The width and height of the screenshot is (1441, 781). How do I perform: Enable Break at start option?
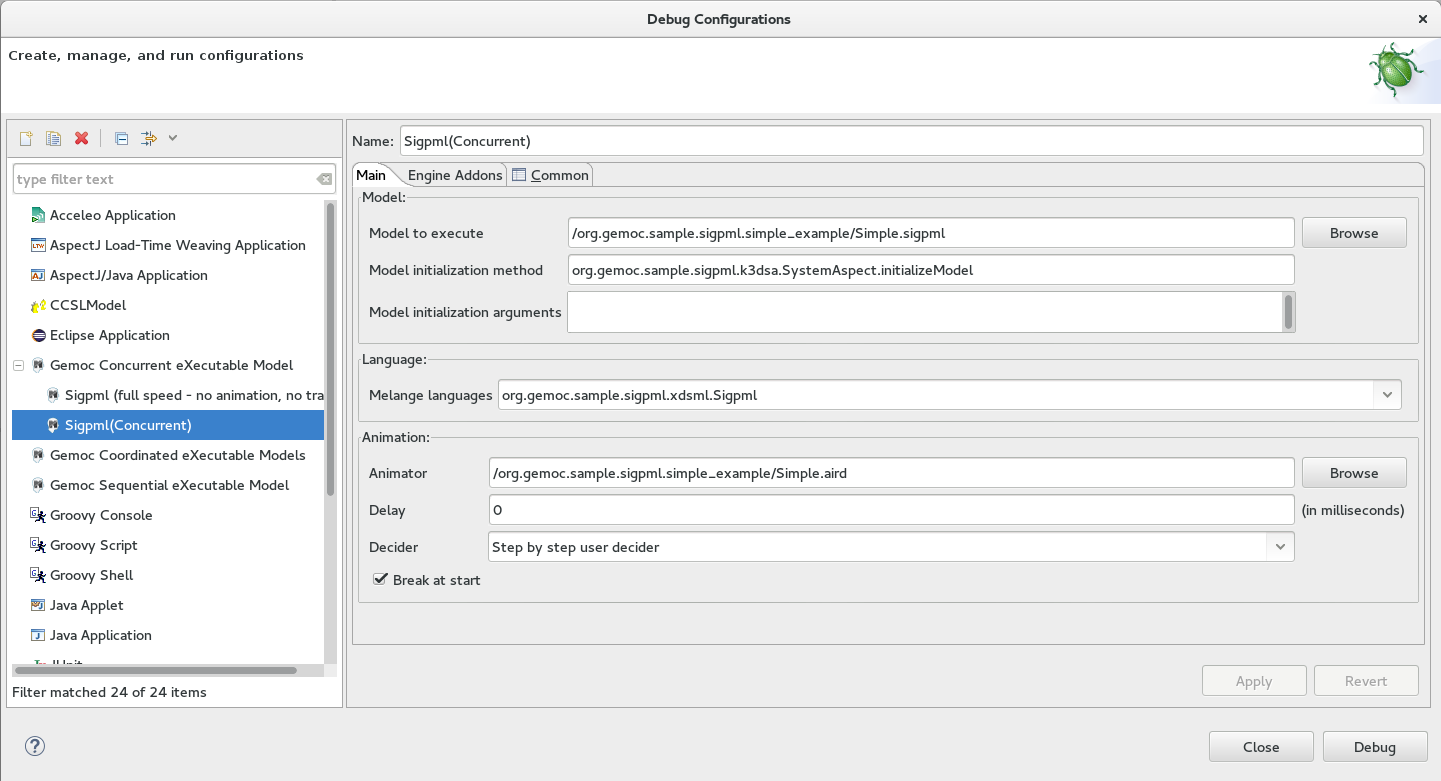[380, 579]
